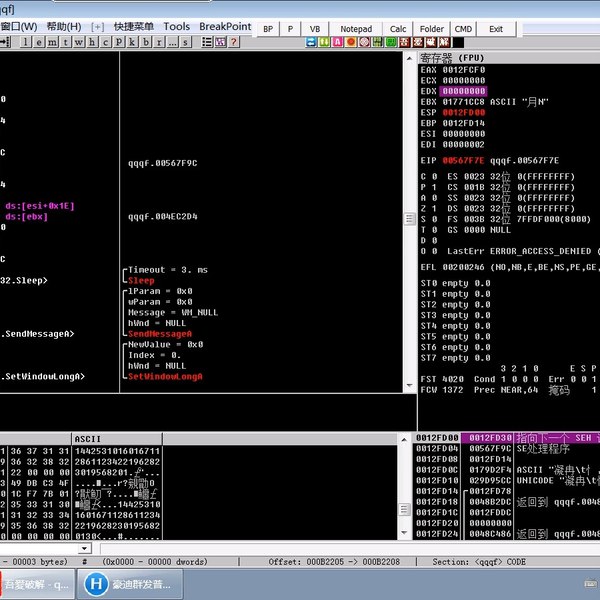Click the CMD button

click(x=463, y=29)
